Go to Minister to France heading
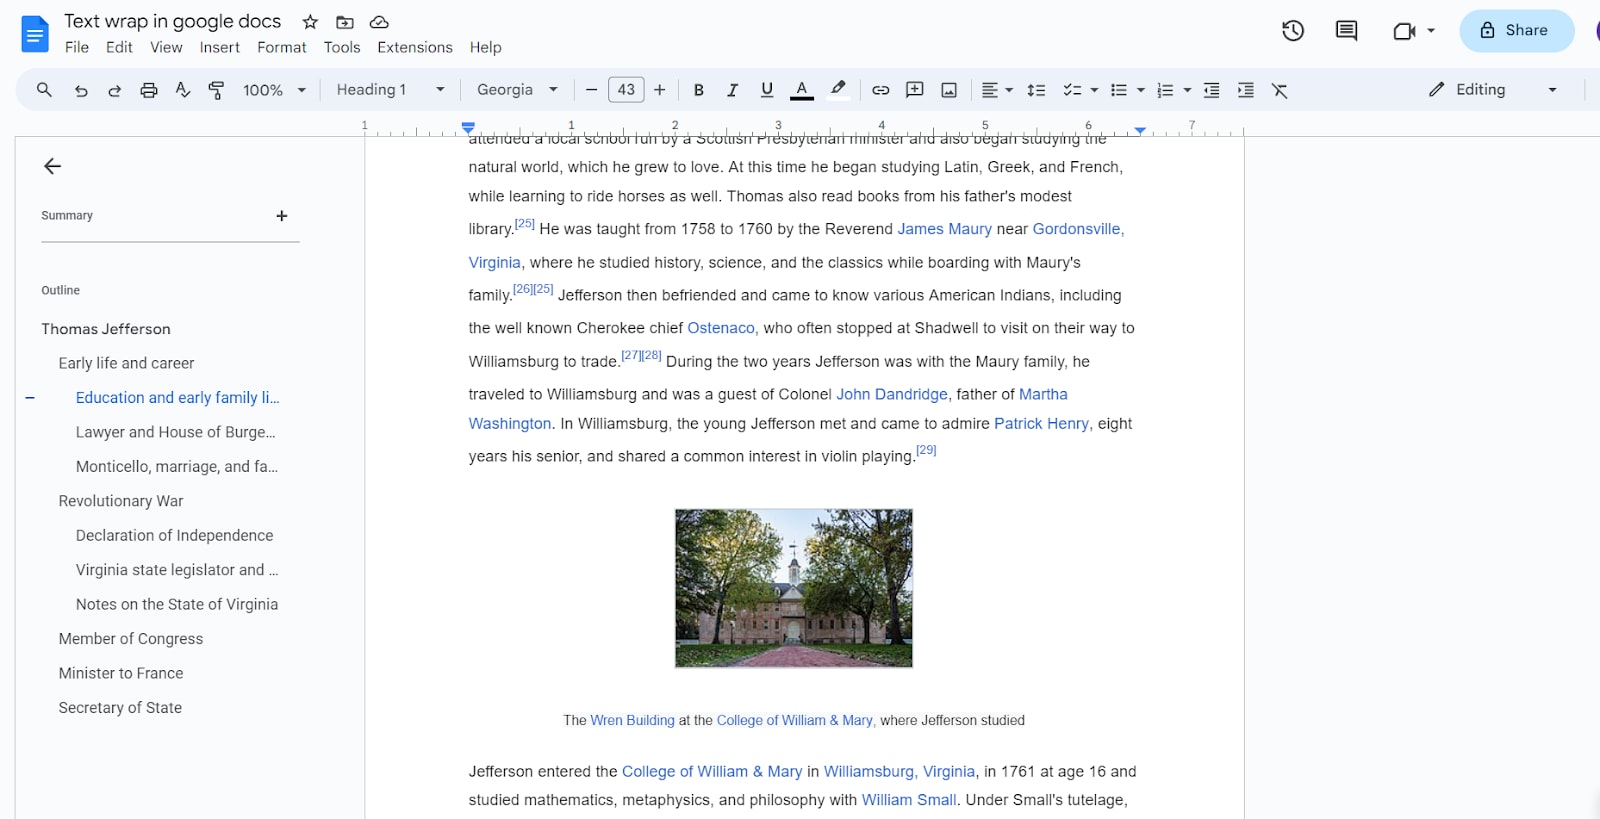The height and width of the screenshot is (819, 1600). [121, 673]
